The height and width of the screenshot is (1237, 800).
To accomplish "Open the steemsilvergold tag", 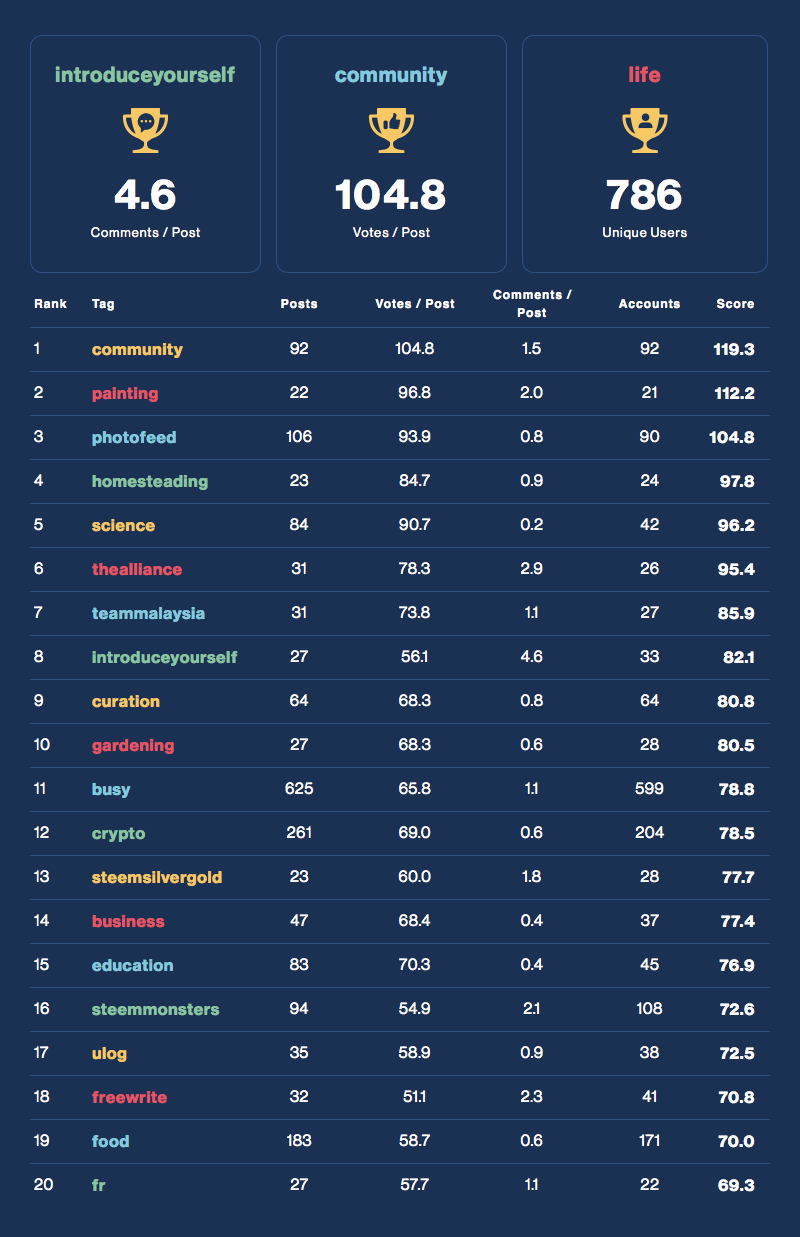I will [157, 878].
